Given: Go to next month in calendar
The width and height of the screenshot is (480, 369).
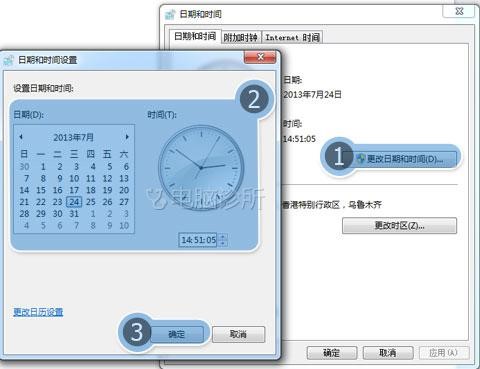Looking at the screenshot, I should pyautogui.click(x=127, y=137).
